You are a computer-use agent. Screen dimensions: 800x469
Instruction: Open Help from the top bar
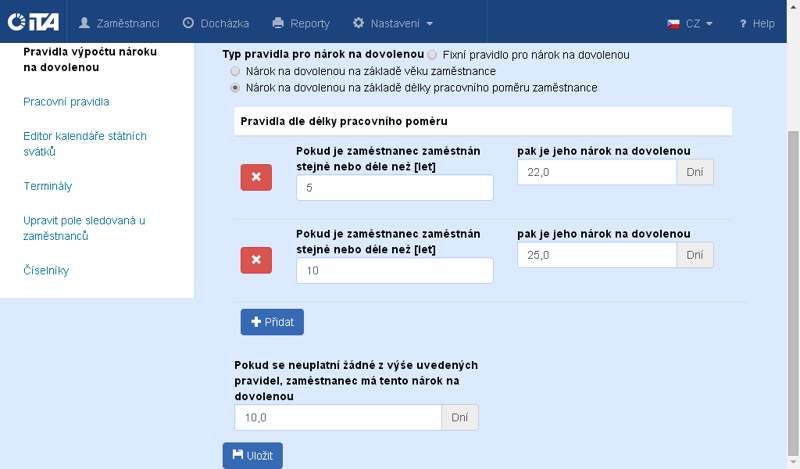757,23
